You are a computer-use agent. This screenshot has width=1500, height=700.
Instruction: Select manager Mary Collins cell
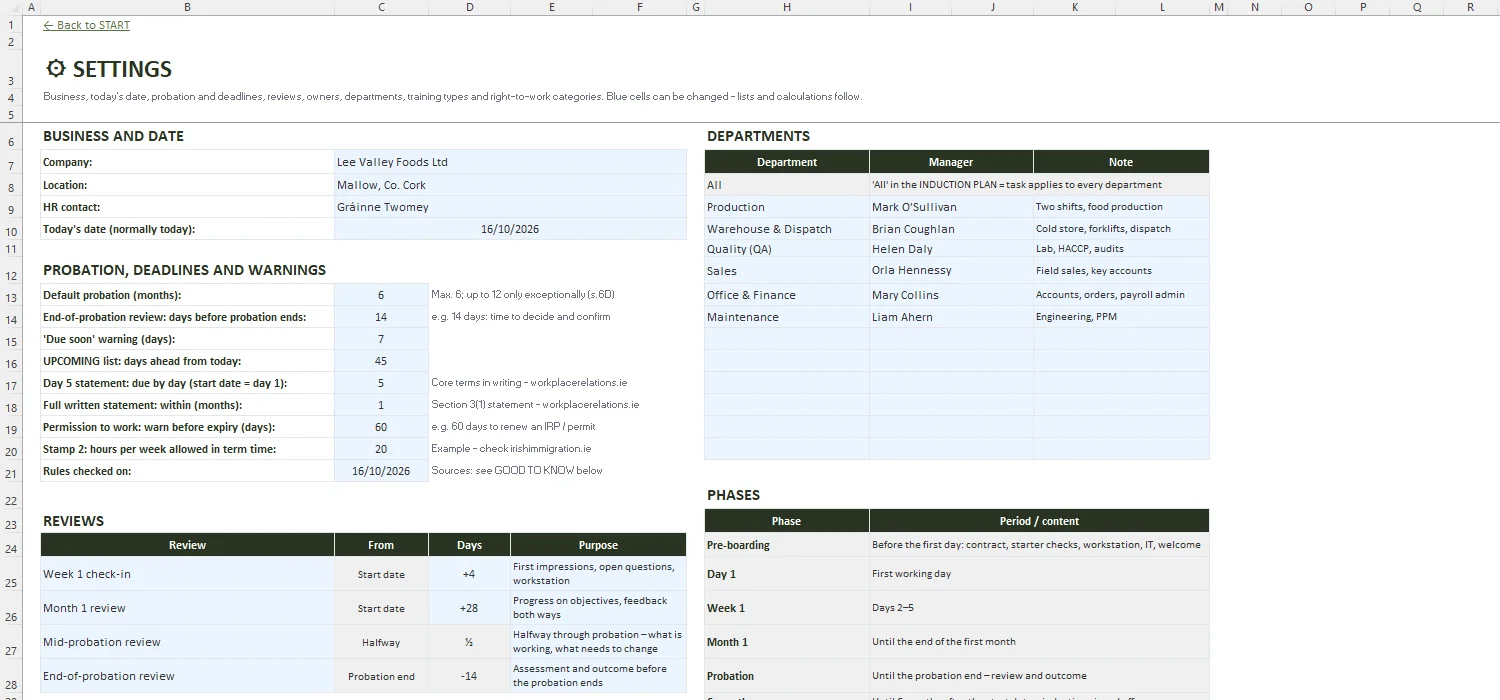(x=951, y=295)
